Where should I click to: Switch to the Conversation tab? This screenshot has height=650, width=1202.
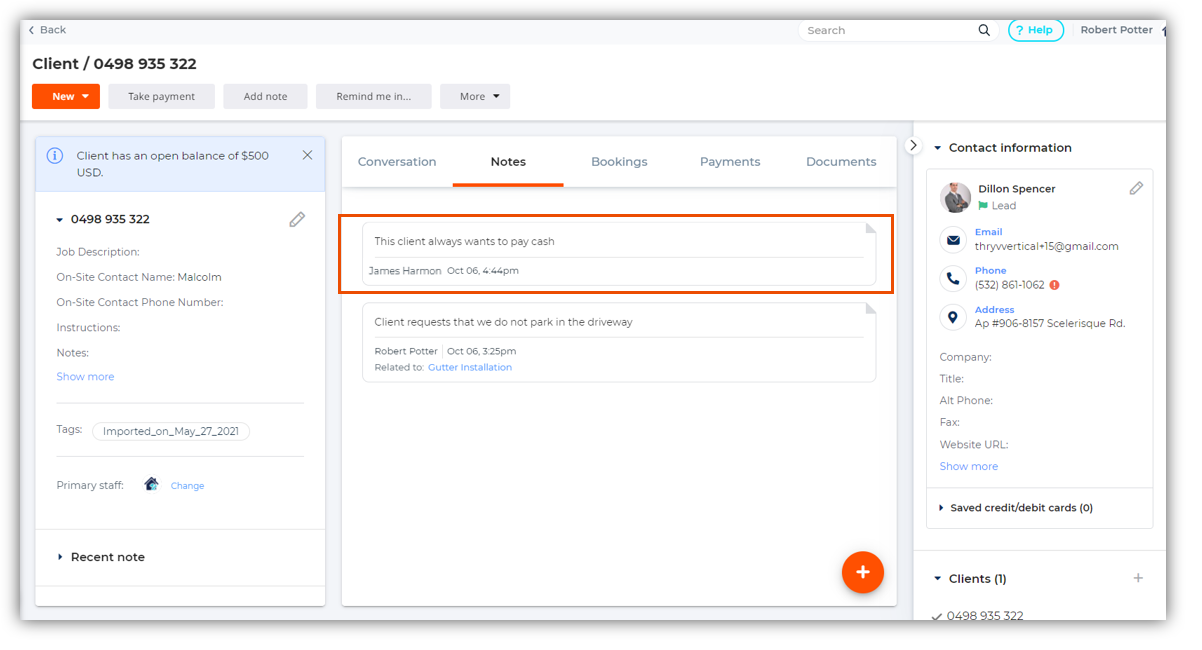[x=397, y=161]
